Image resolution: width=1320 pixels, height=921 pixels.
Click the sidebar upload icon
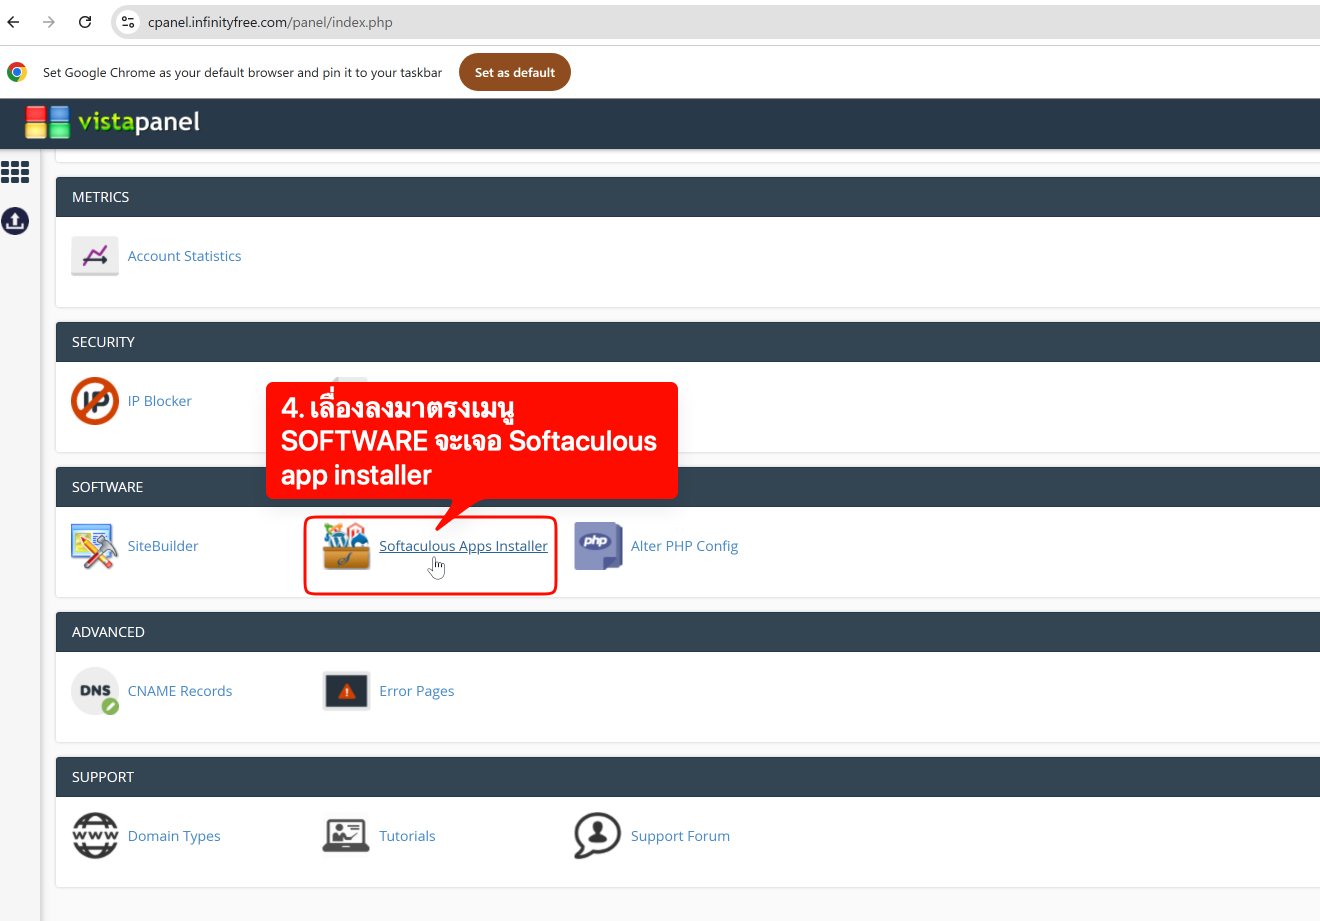pyautogui.click(x=15, y=221)
